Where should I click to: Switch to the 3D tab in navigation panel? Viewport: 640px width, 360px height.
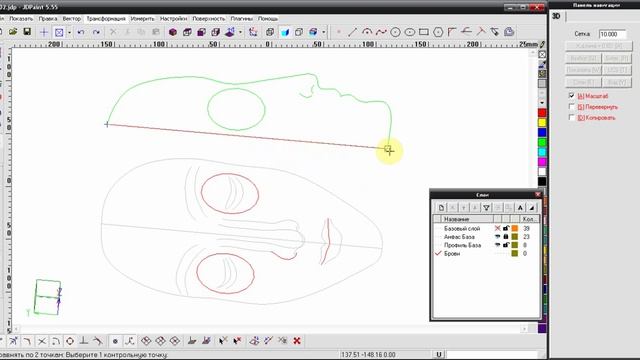pos(556,16)
